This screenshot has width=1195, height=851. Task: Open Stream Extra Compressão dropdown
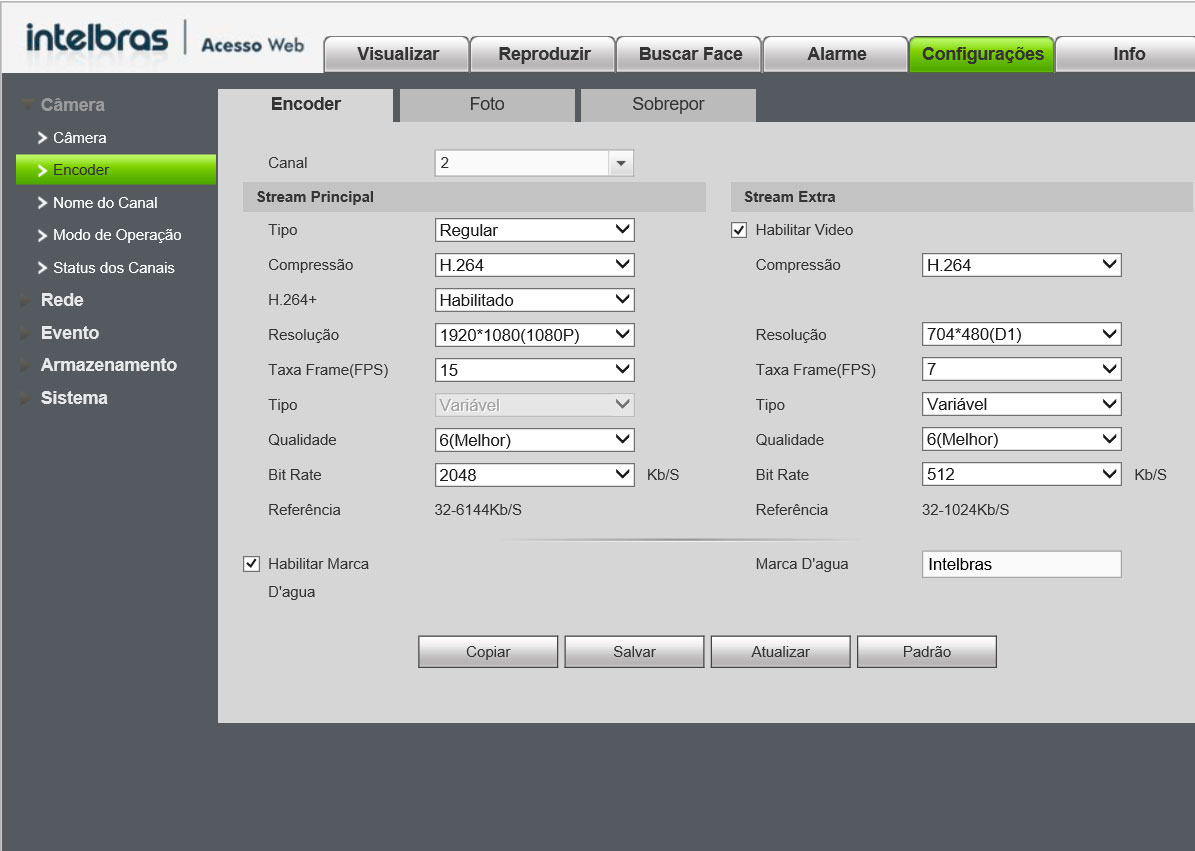[1021, 265]
